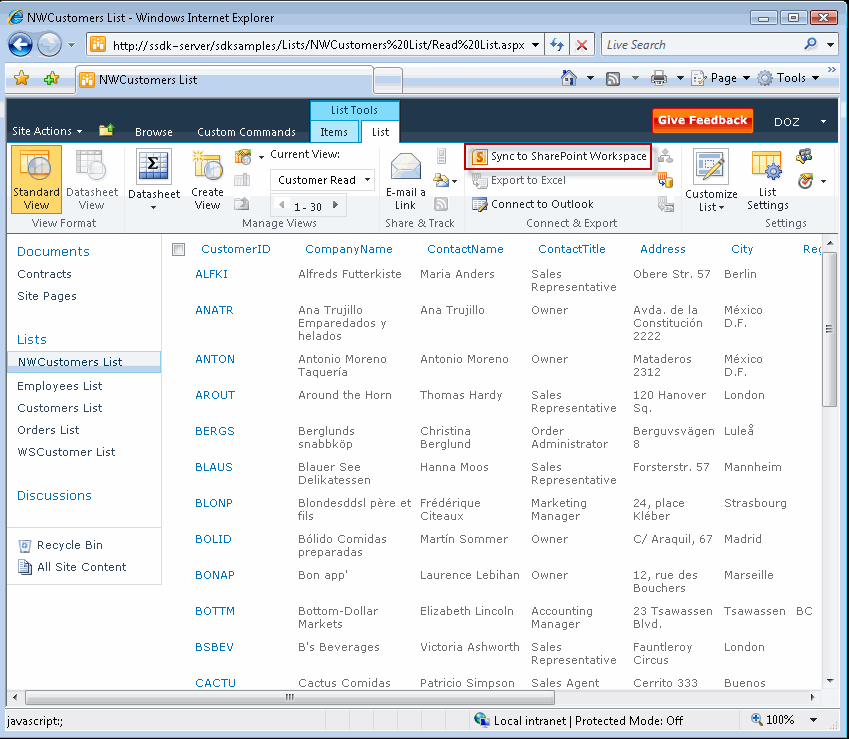The width and height of the screenshot is (849, 739).
Task: Click the Create View icon
Action: (207, 180)
